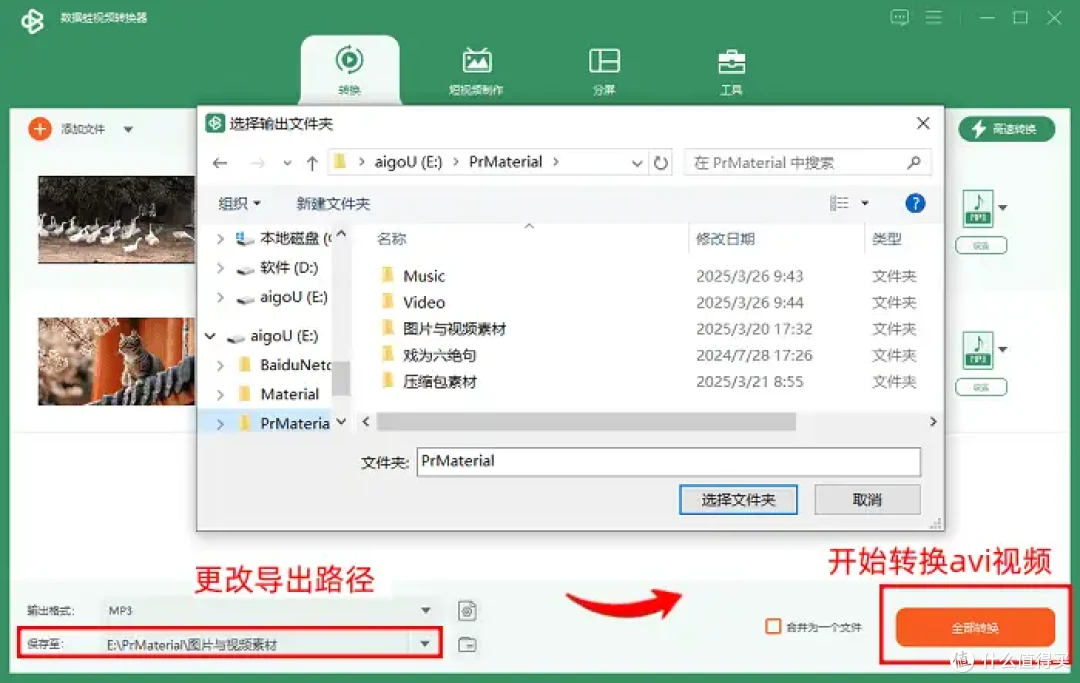The image size is (1080, 683).
Task: Open output folder icon beside save path
Action: (x=467, y=644)
